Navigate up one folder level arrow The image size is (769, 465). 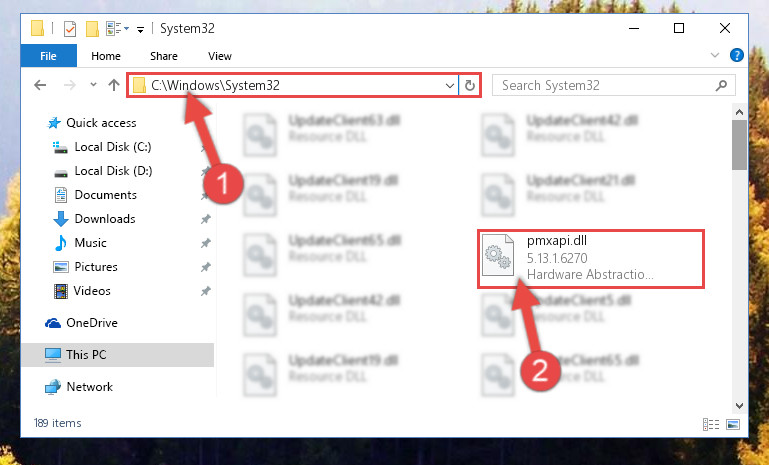coord(114,85)
